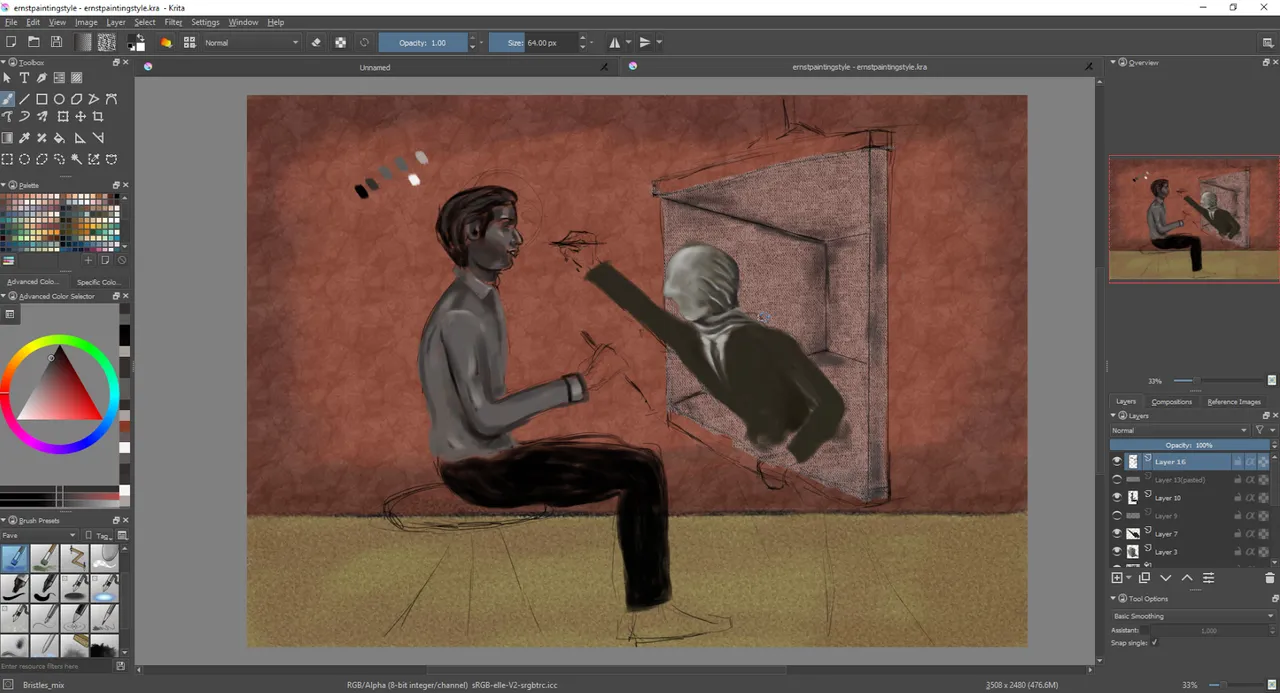Select the Rectangle shape tool
Screen dimensions: 1280x693
point(42,99)
